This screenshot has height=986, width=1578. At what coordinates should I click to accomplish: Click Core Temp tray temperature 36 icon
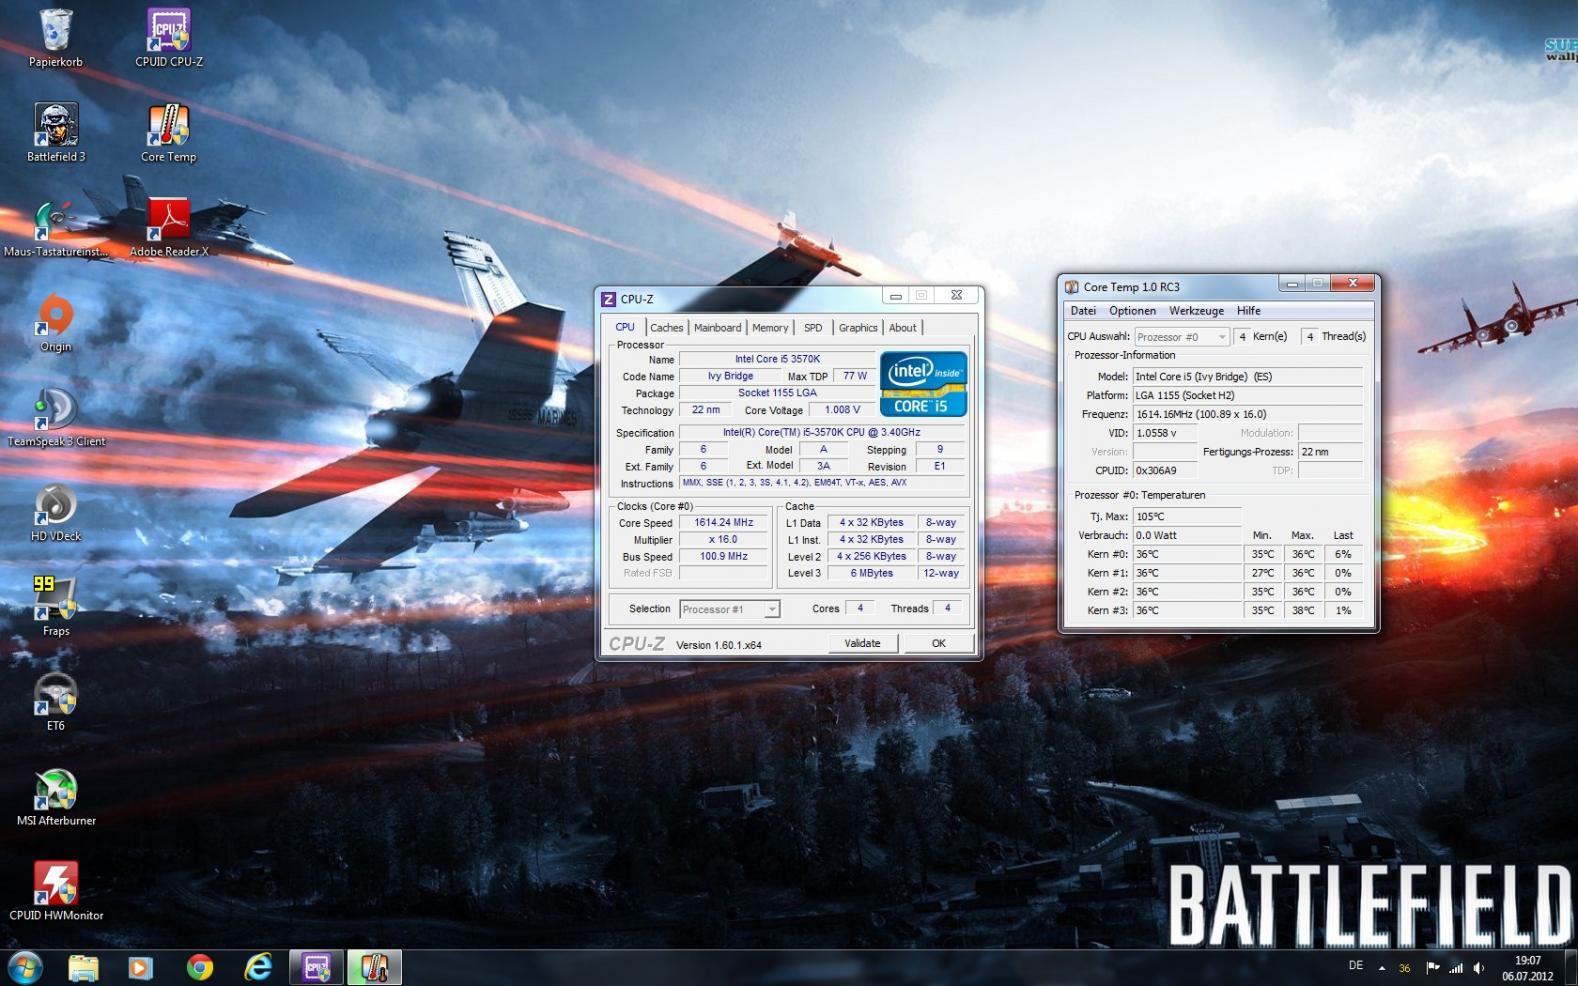point(1405,968)
